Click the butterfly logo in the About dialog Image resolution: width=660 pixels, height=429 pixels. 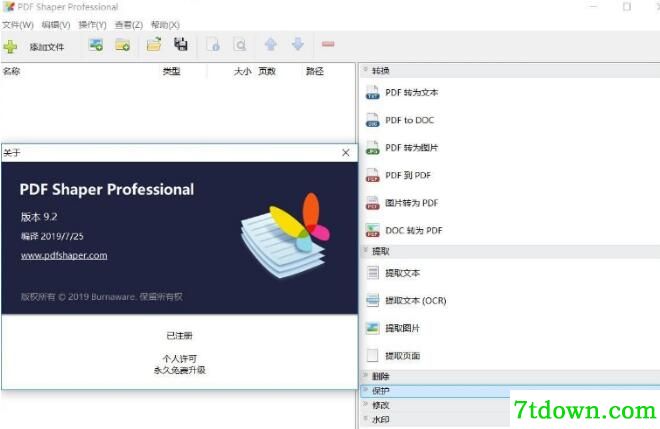285,235
